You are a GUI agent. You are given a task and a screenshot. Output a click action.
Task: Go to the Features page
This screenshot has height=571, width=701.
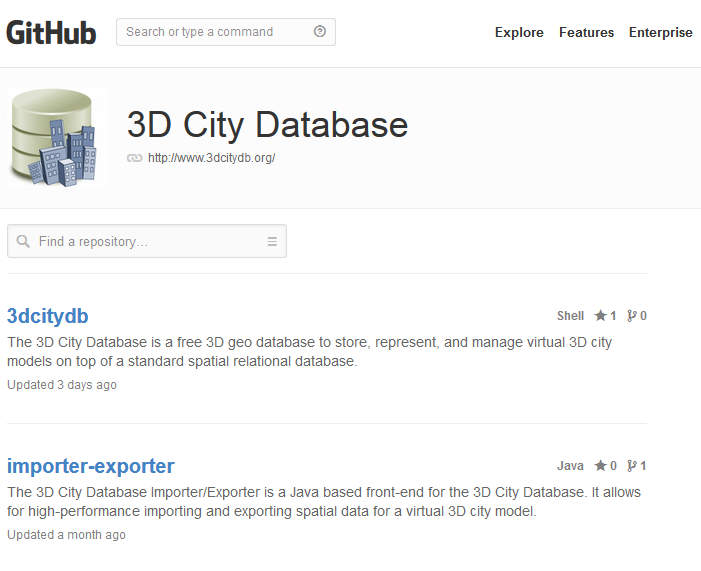click(587, 32)
